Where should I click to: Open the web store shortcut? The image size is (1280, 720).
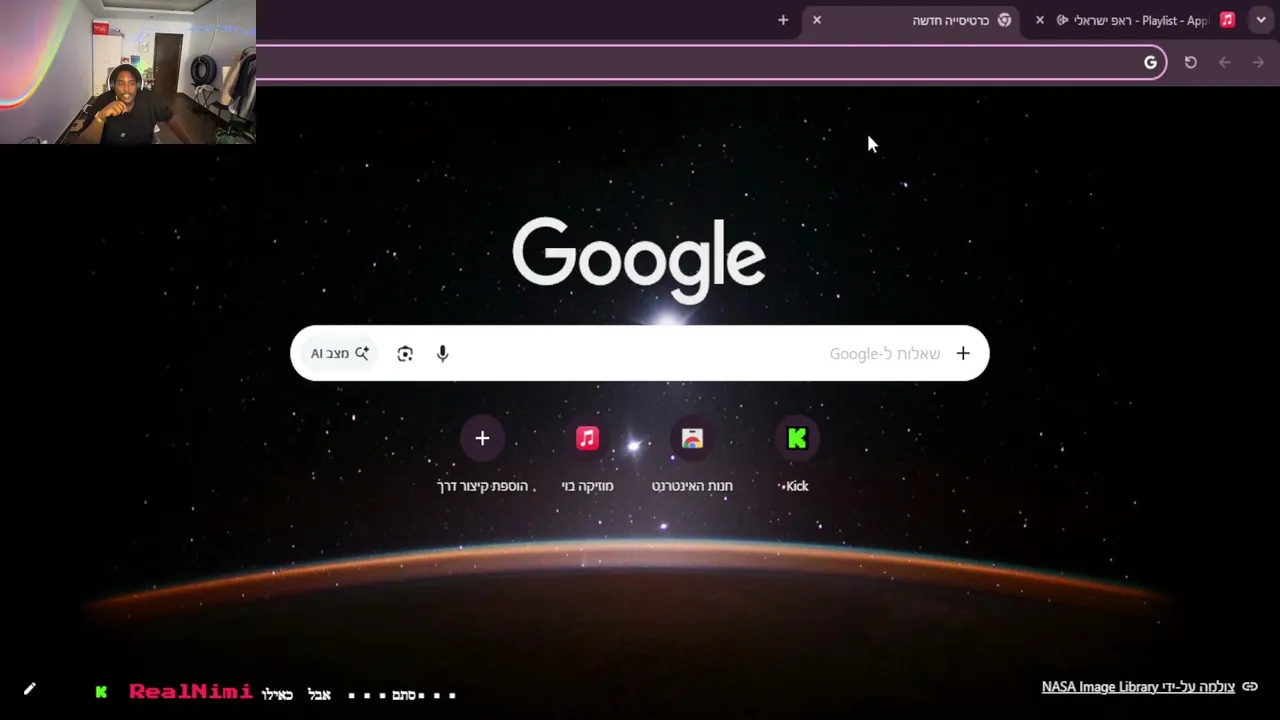point(692,438)
